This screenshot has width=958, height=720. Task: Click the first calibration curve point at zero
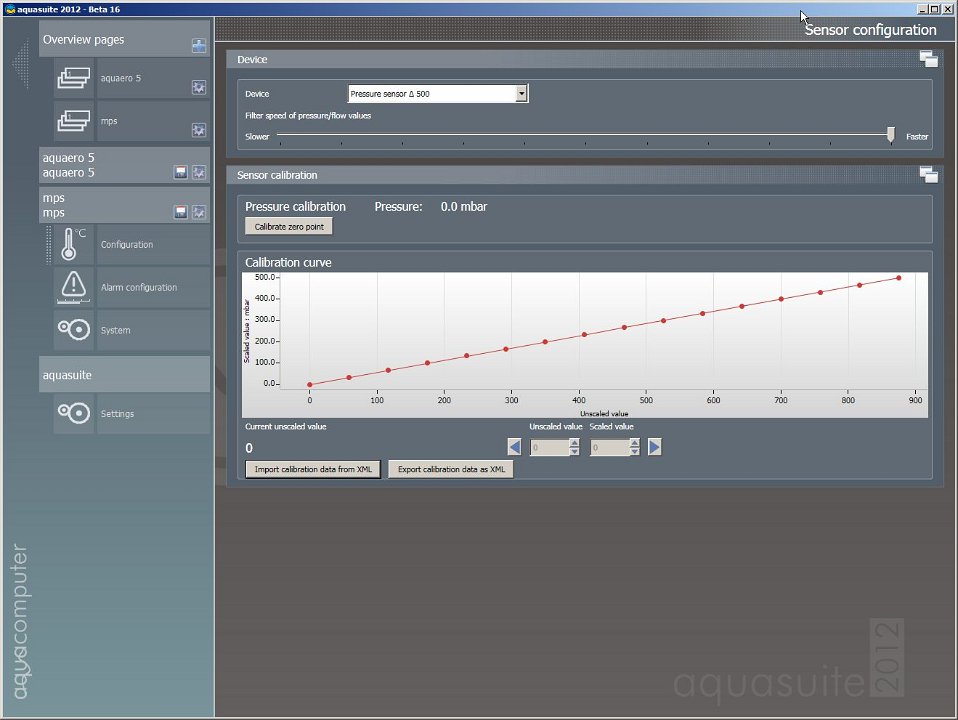tap(310, 384)
